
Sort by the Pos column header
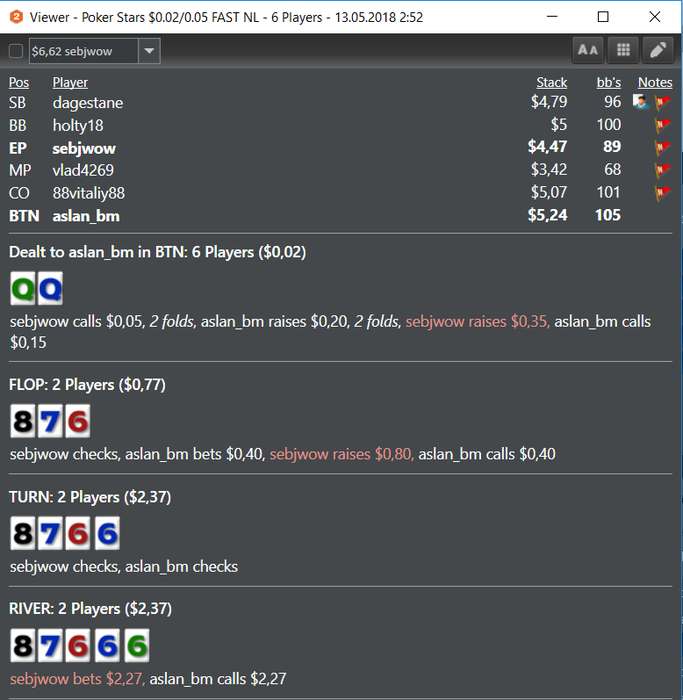click(x=19, y=83)
